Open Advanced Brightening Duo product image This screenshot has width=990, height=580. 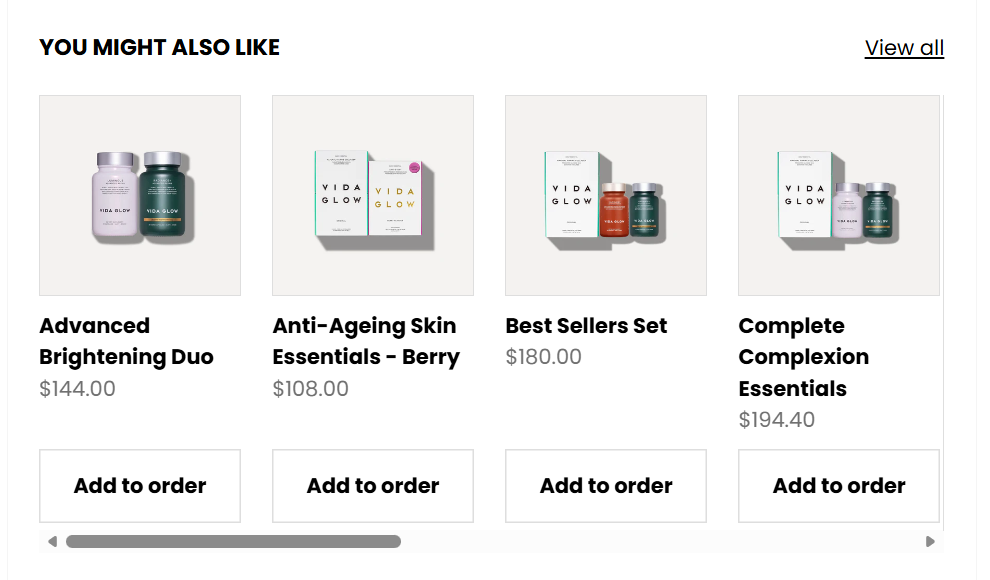(x=140, y=195)
